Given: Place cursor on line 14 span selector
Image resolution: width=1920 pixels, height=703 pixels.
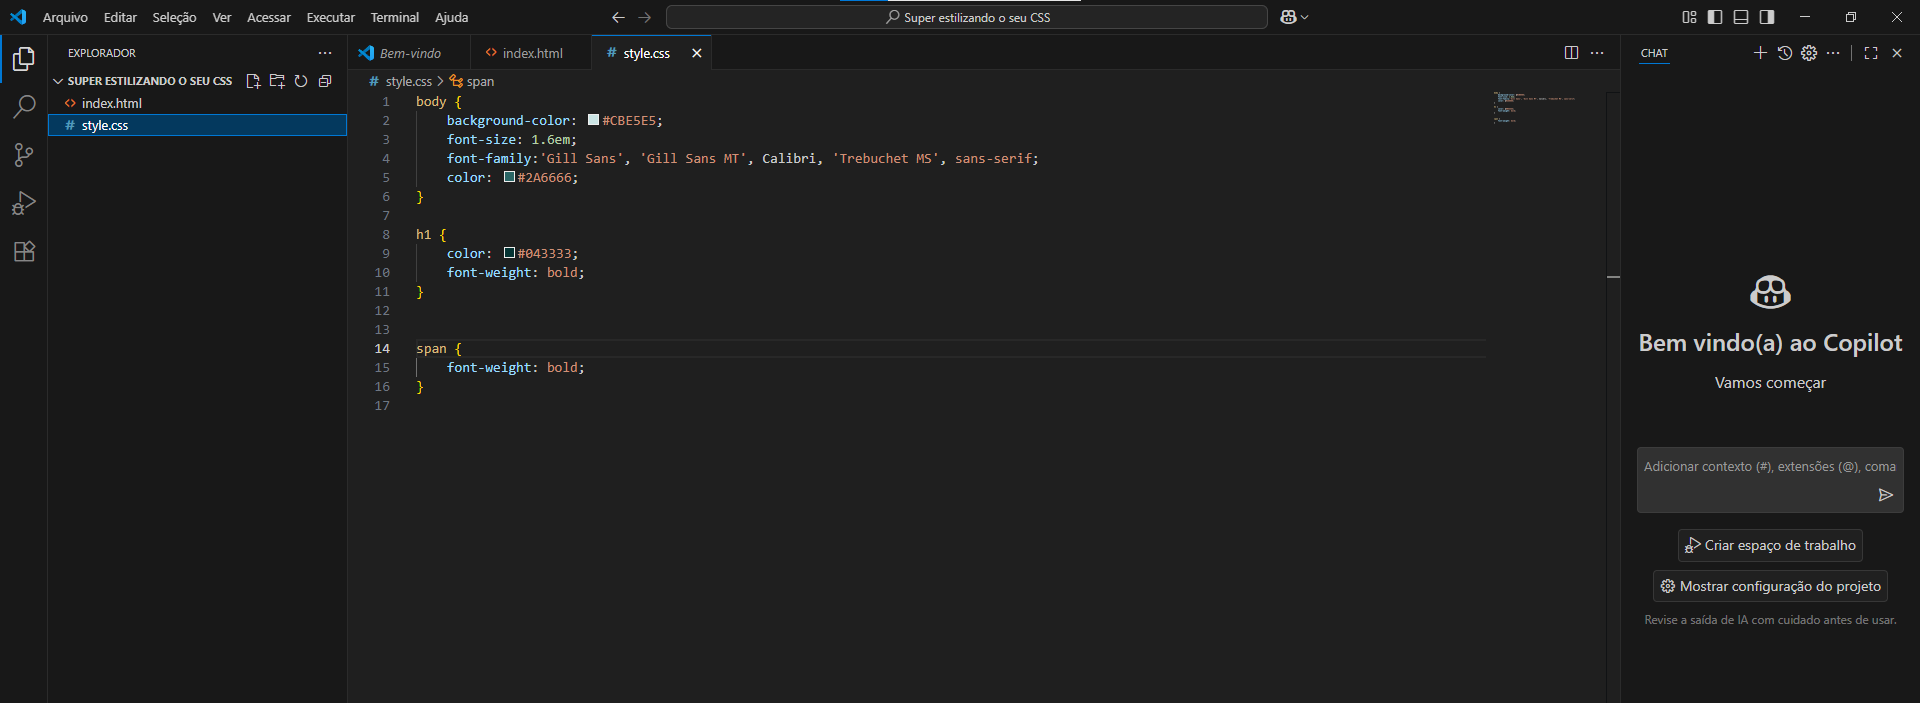Looking at the screenshot, I should point(431,348).
